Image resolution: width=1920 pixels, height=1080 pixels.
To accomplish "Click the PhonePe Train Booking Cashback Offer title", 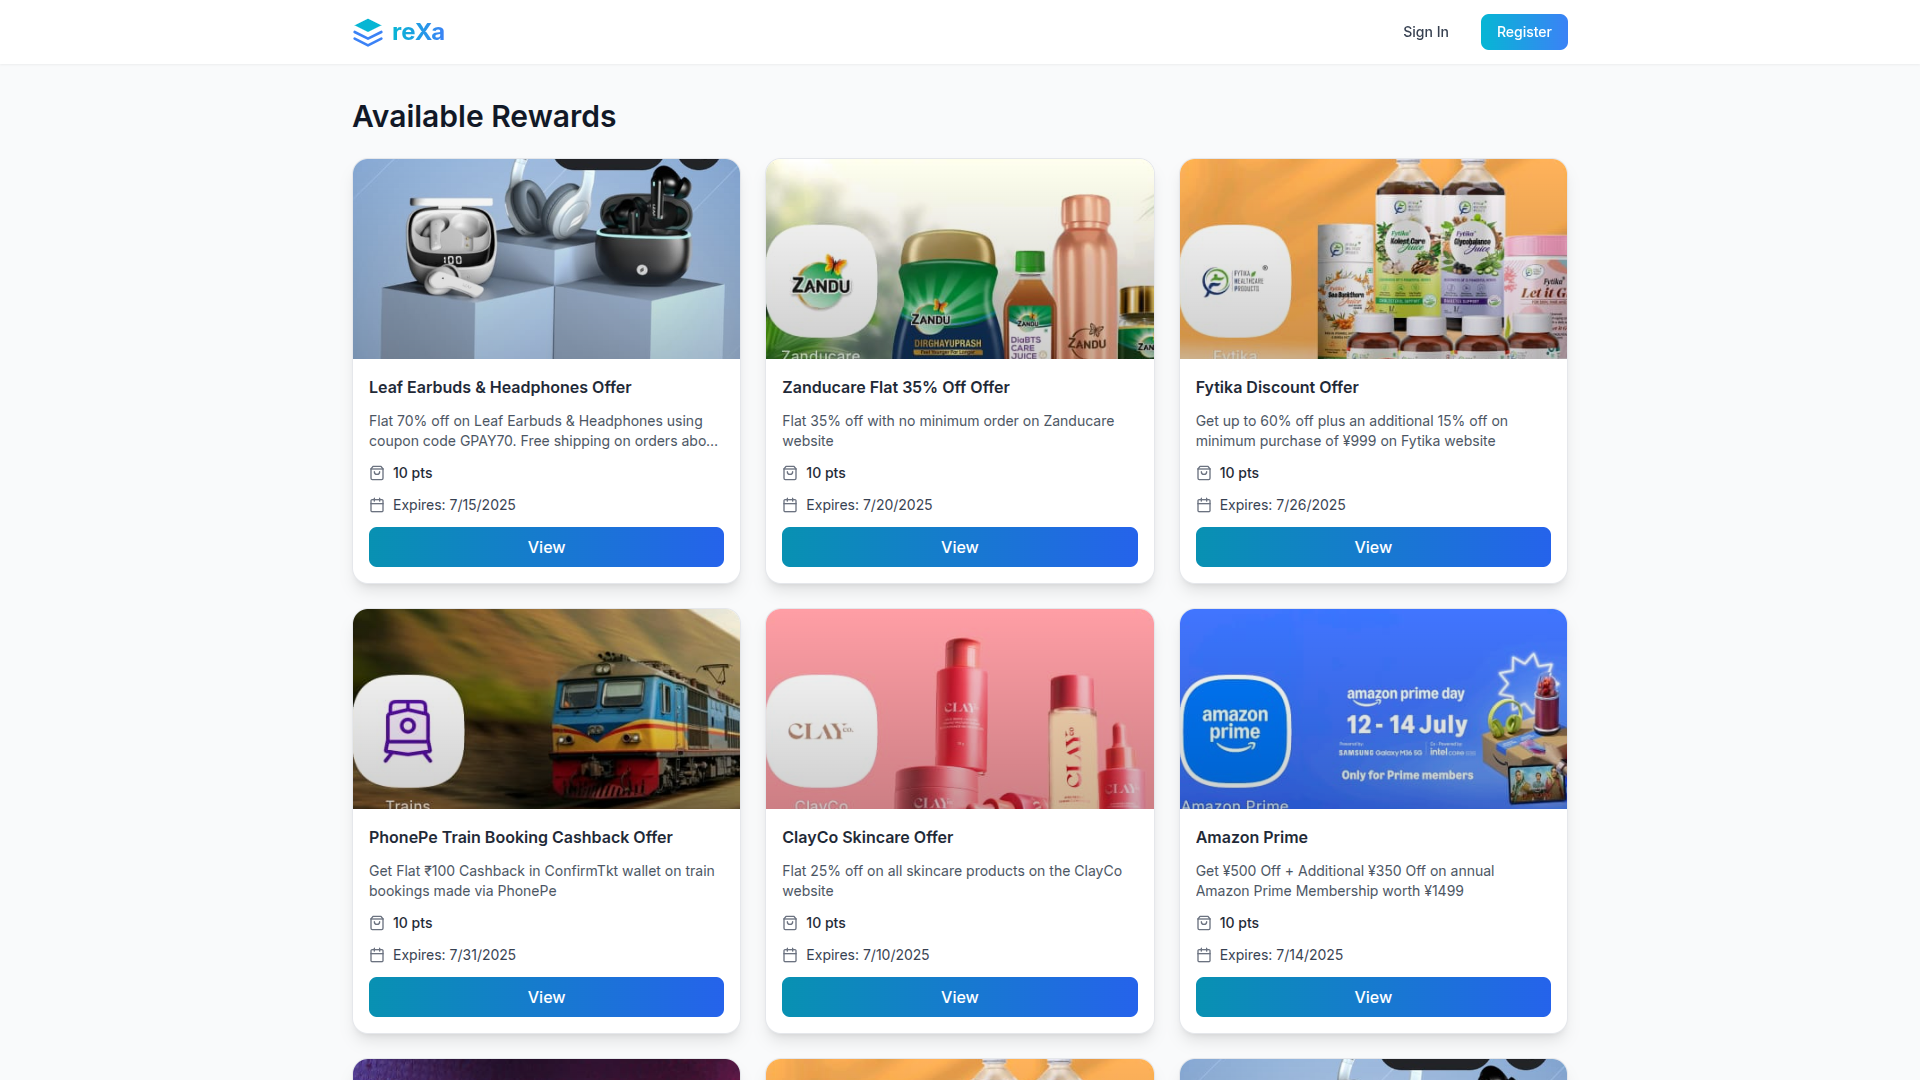I will click(x=521, y=837).
